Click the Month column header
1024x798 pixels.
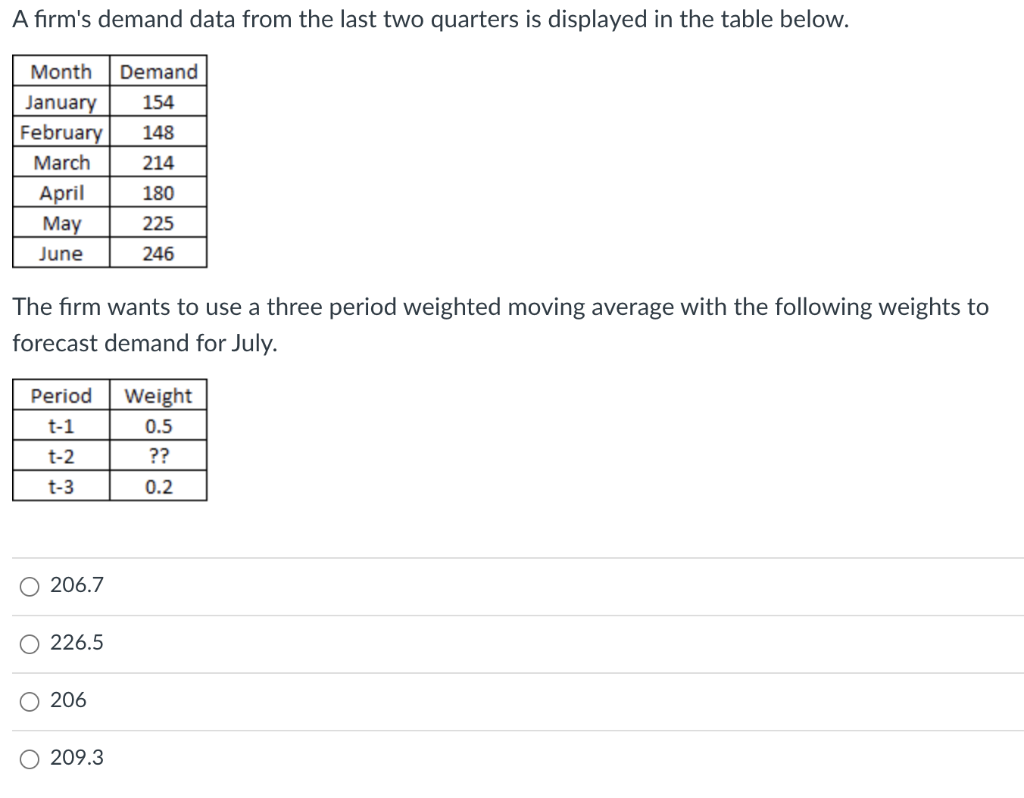[62, 71]
